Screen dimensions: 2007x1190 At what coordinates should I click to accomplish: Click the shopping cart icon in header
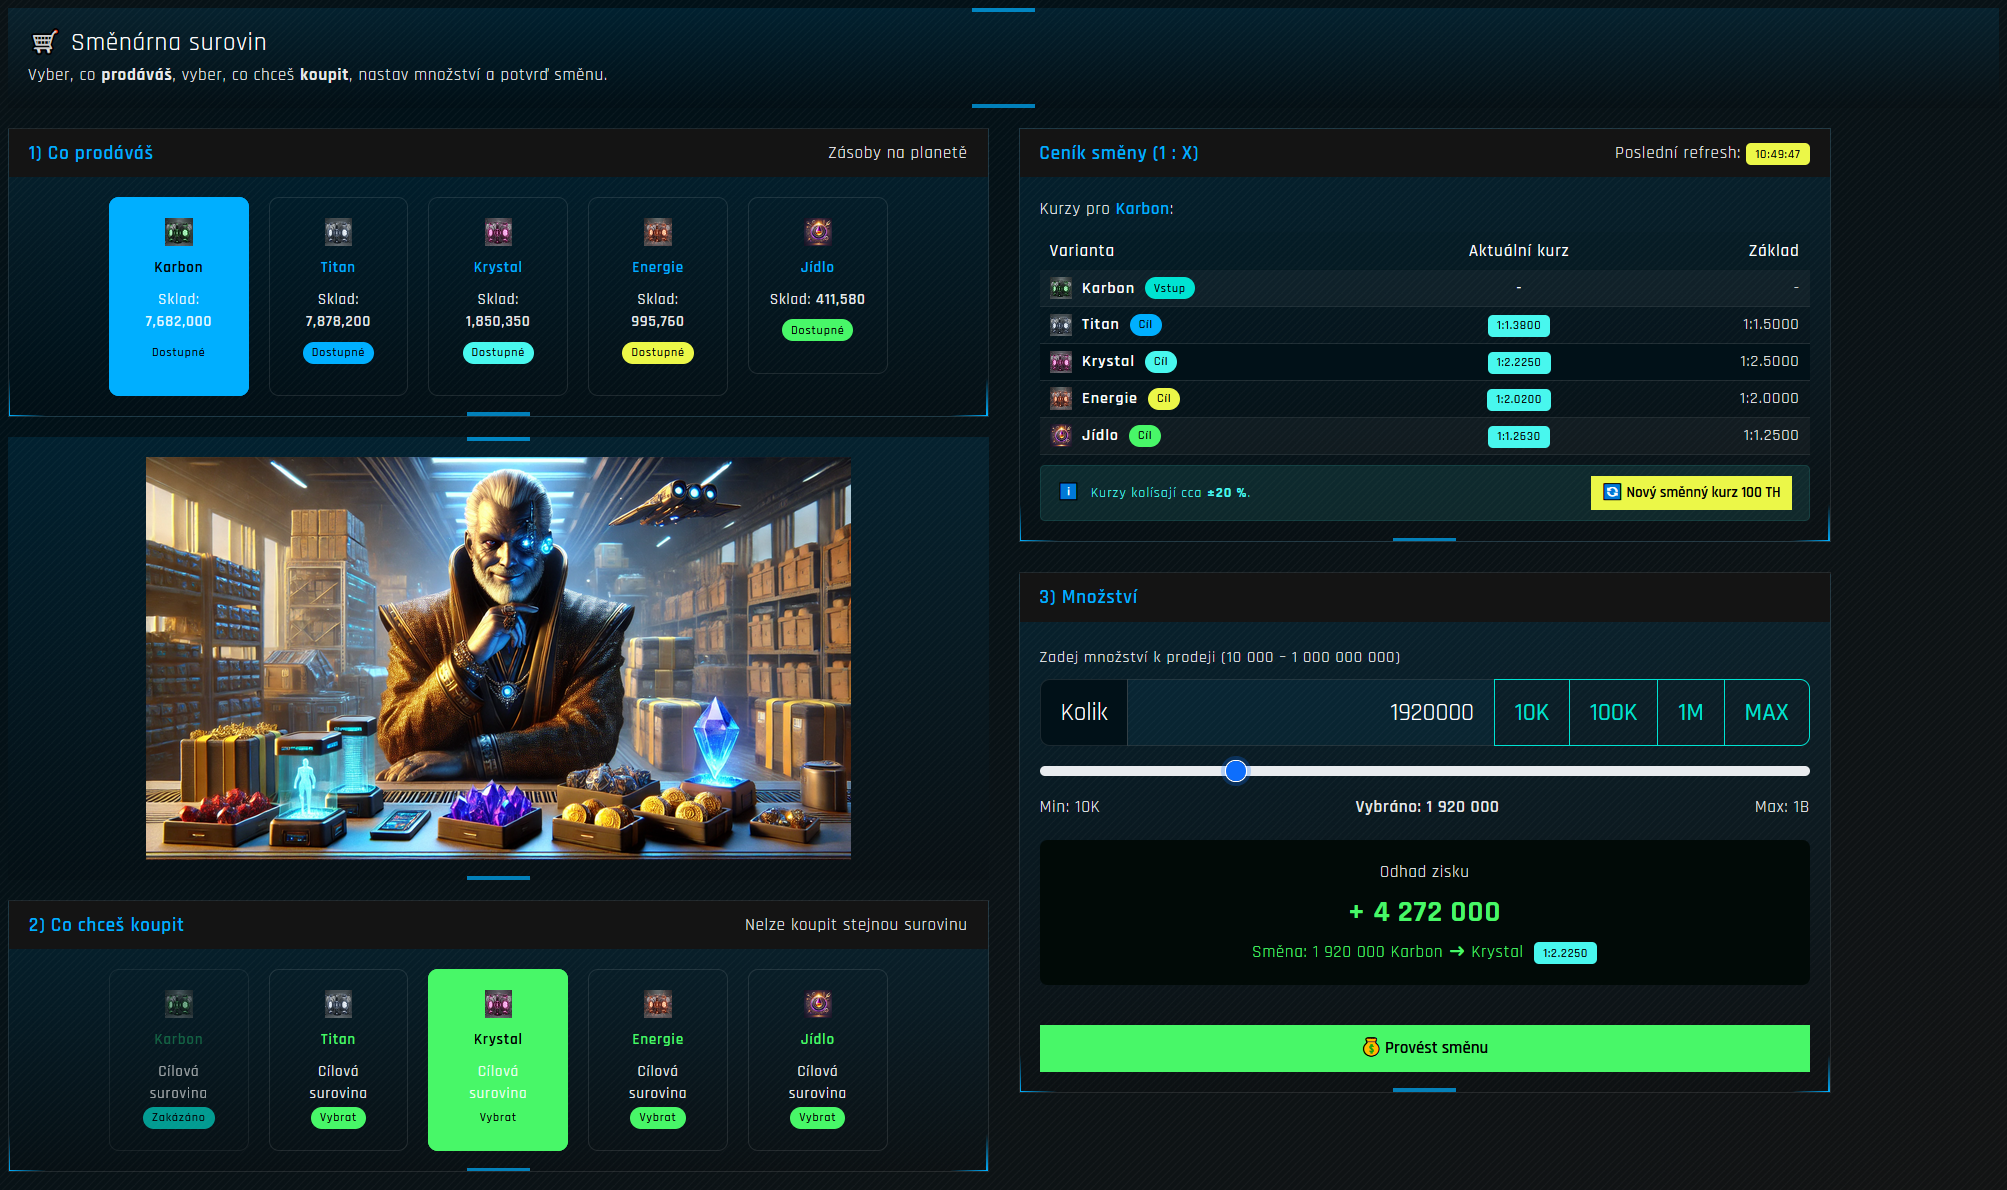(43, 42)
